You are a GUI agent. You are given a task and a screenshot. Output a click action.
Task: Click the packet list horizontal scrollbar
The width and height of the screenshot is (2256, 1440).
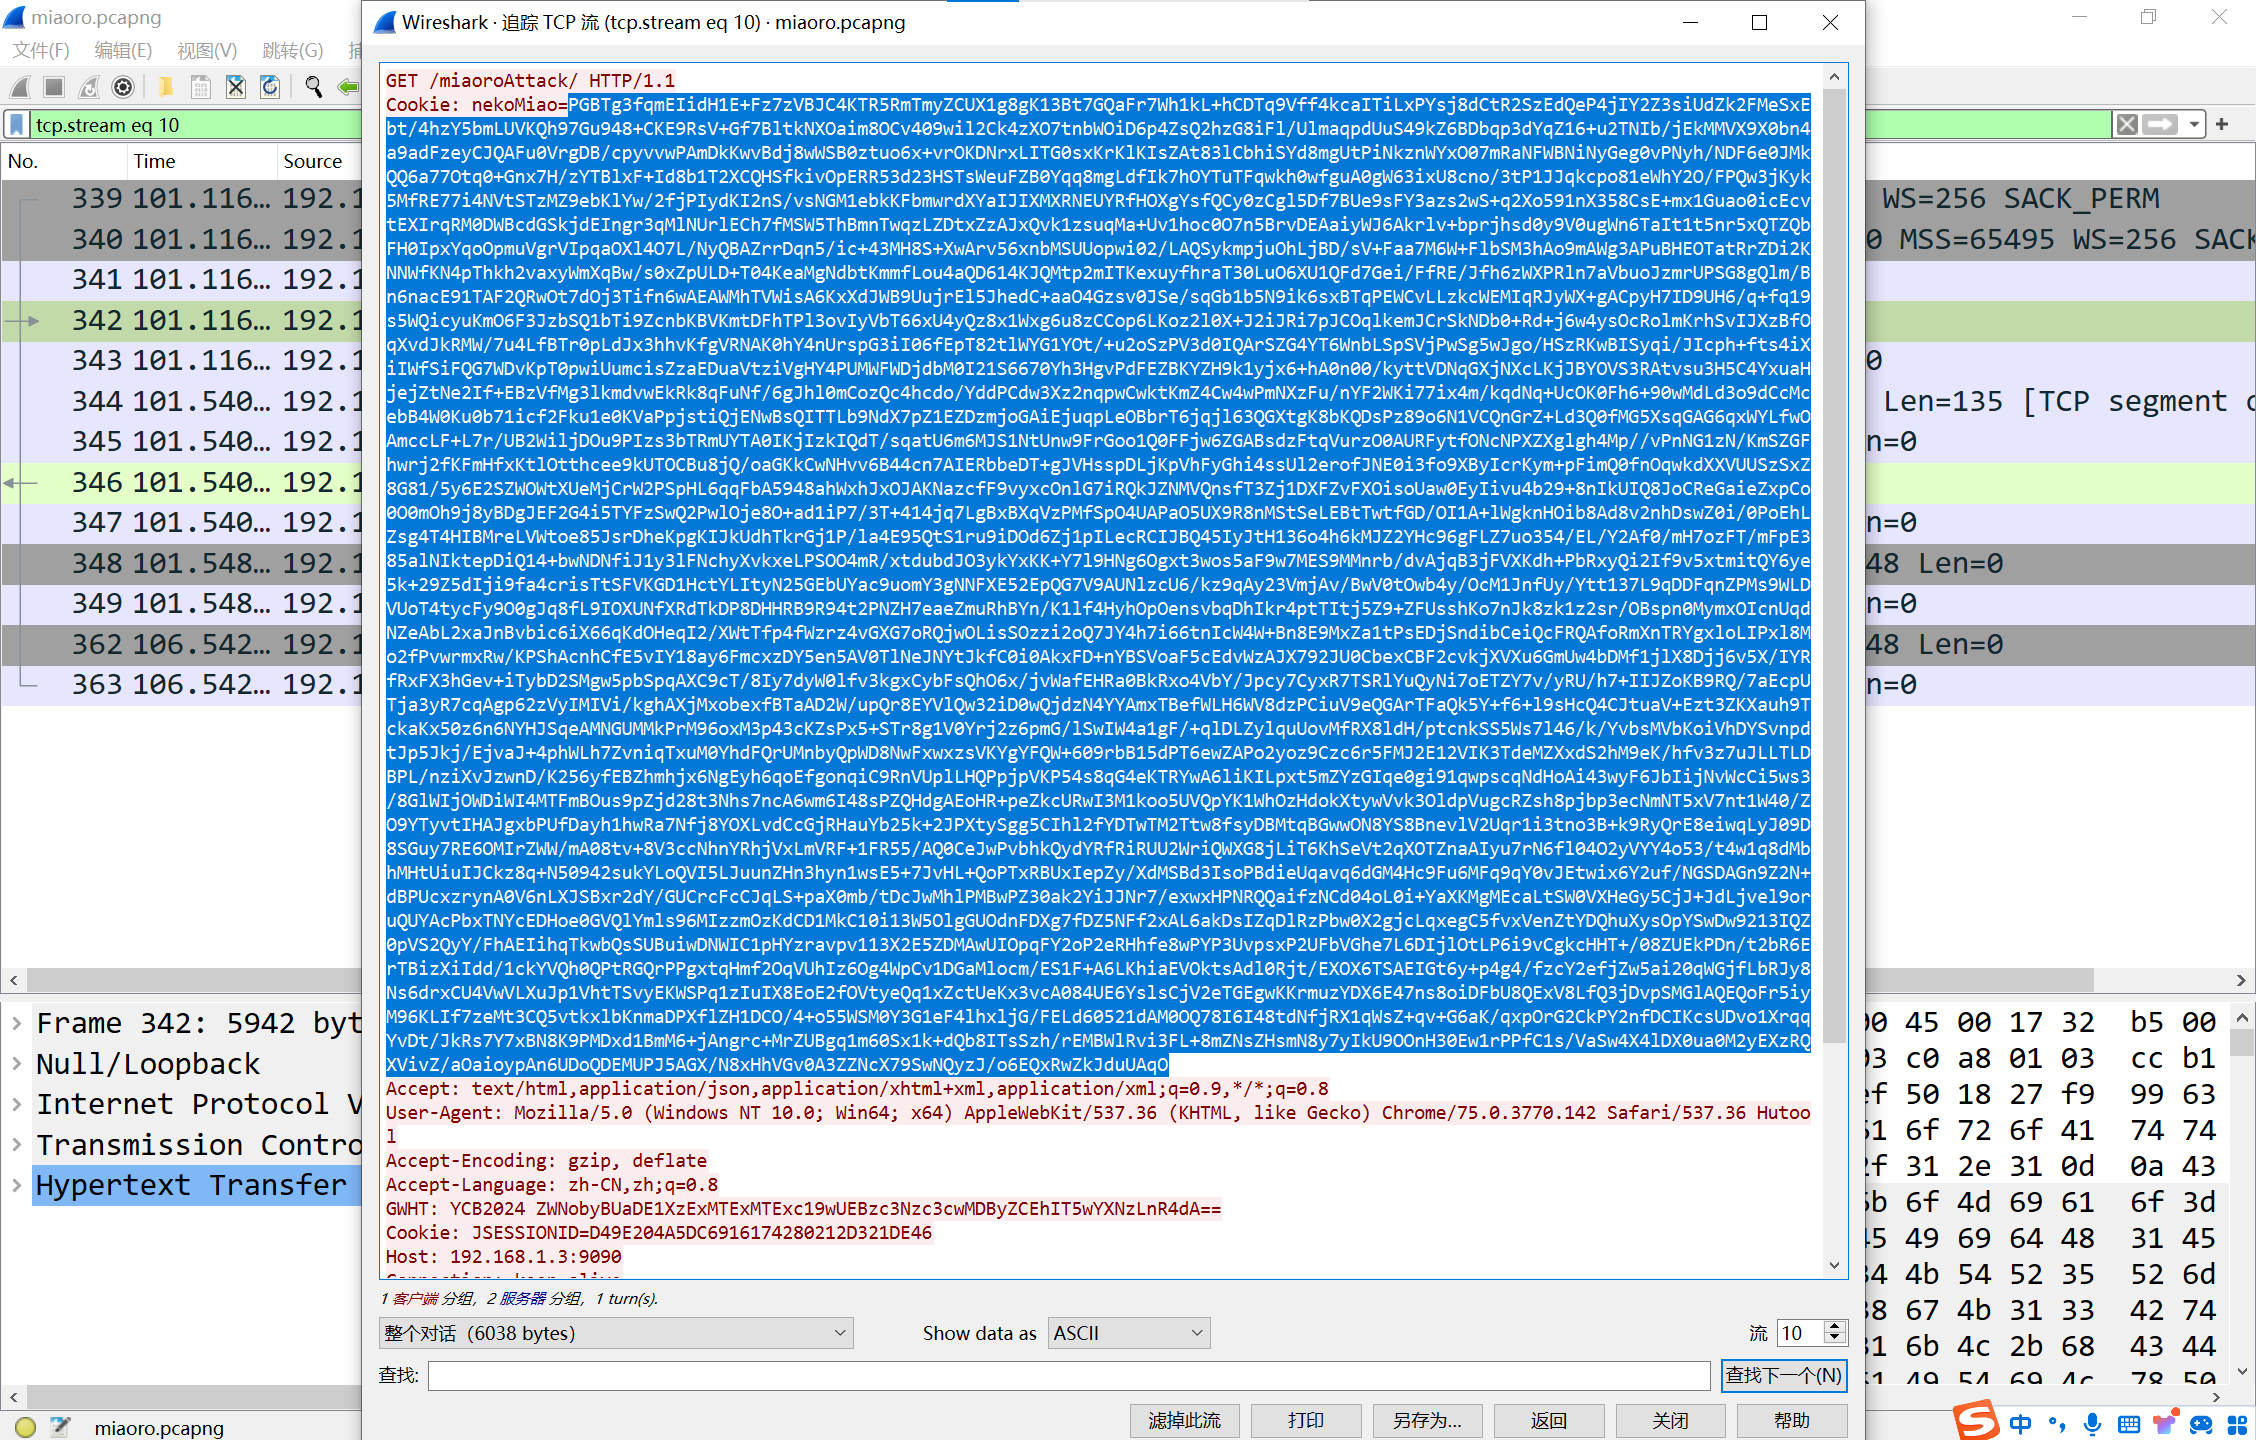[1060, 980]
